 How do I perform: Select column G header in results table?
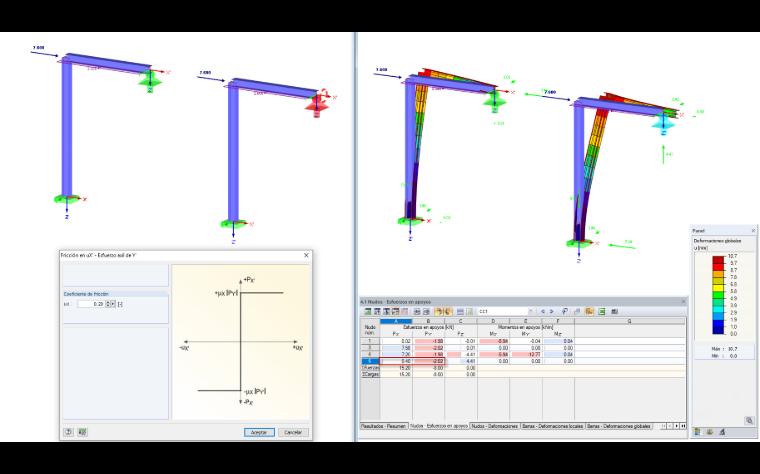(630, 321)
